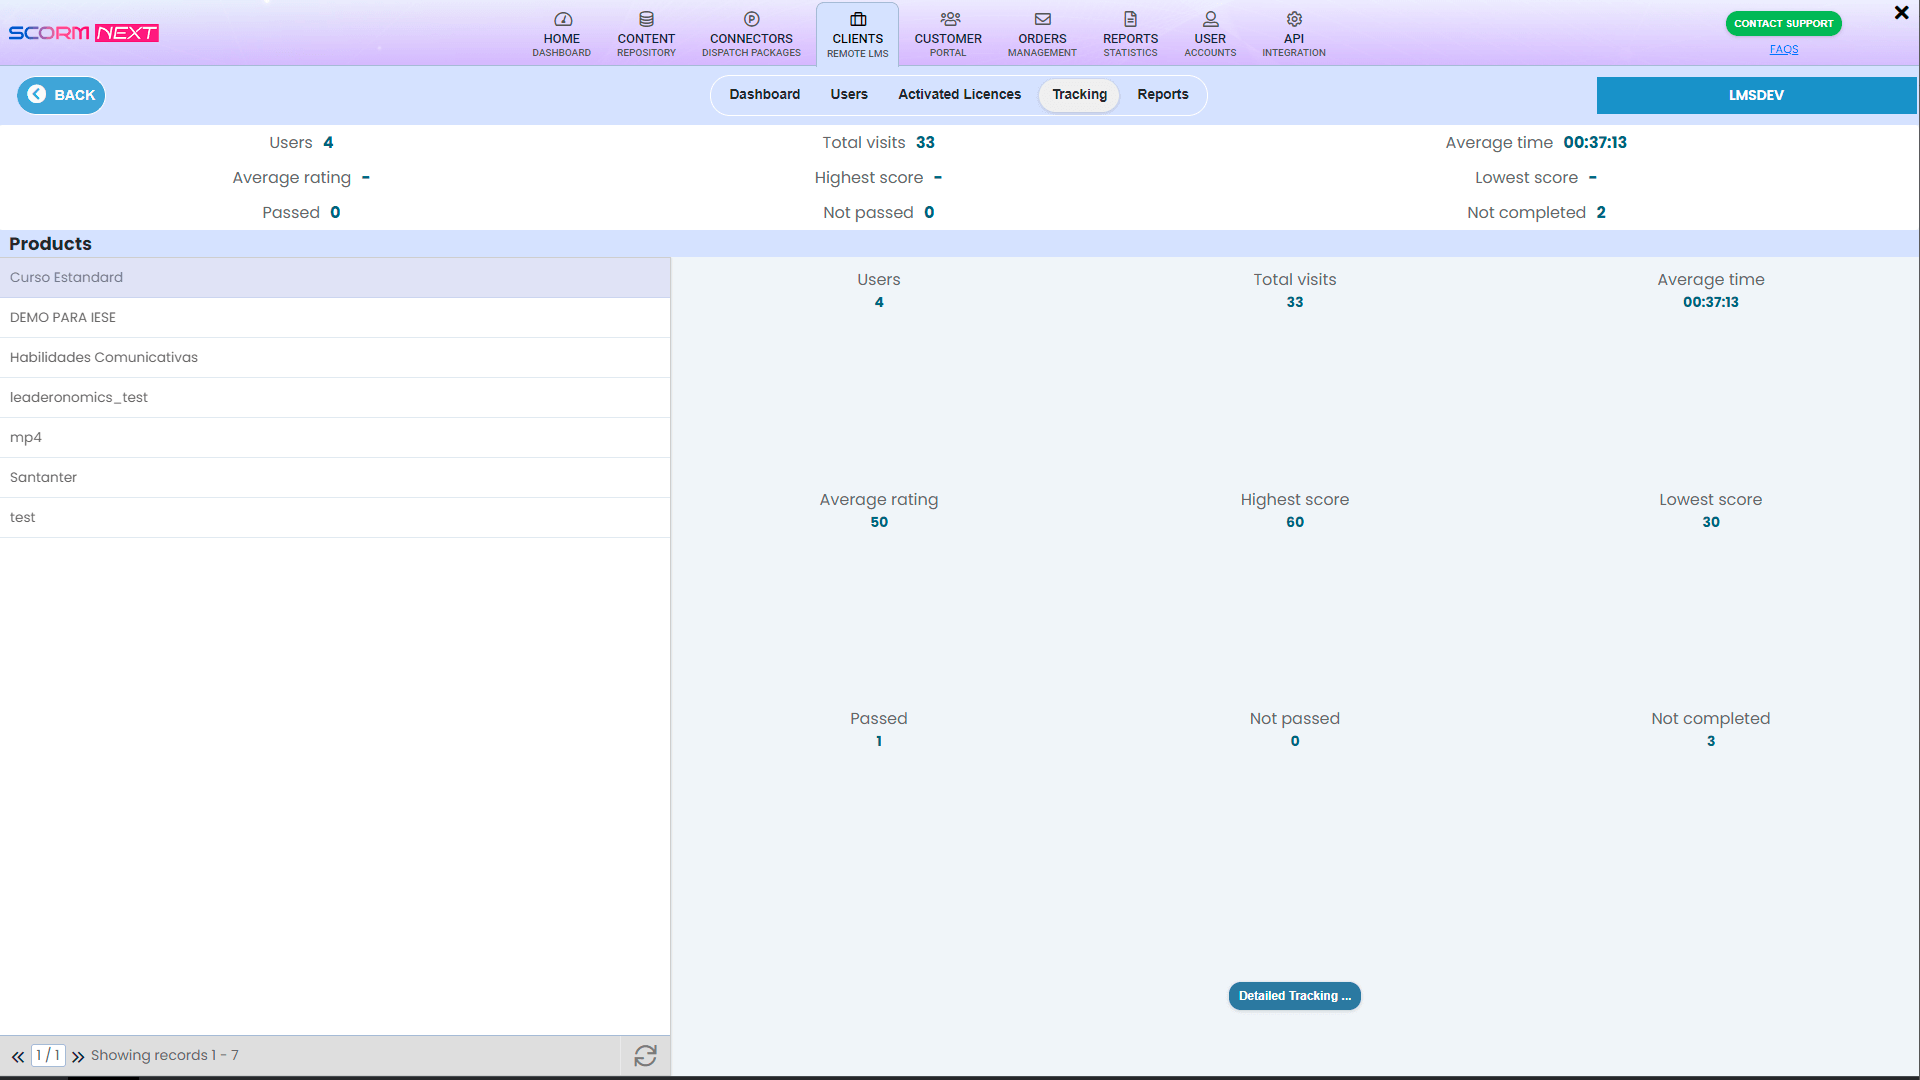Go back using the Back button

60,94
